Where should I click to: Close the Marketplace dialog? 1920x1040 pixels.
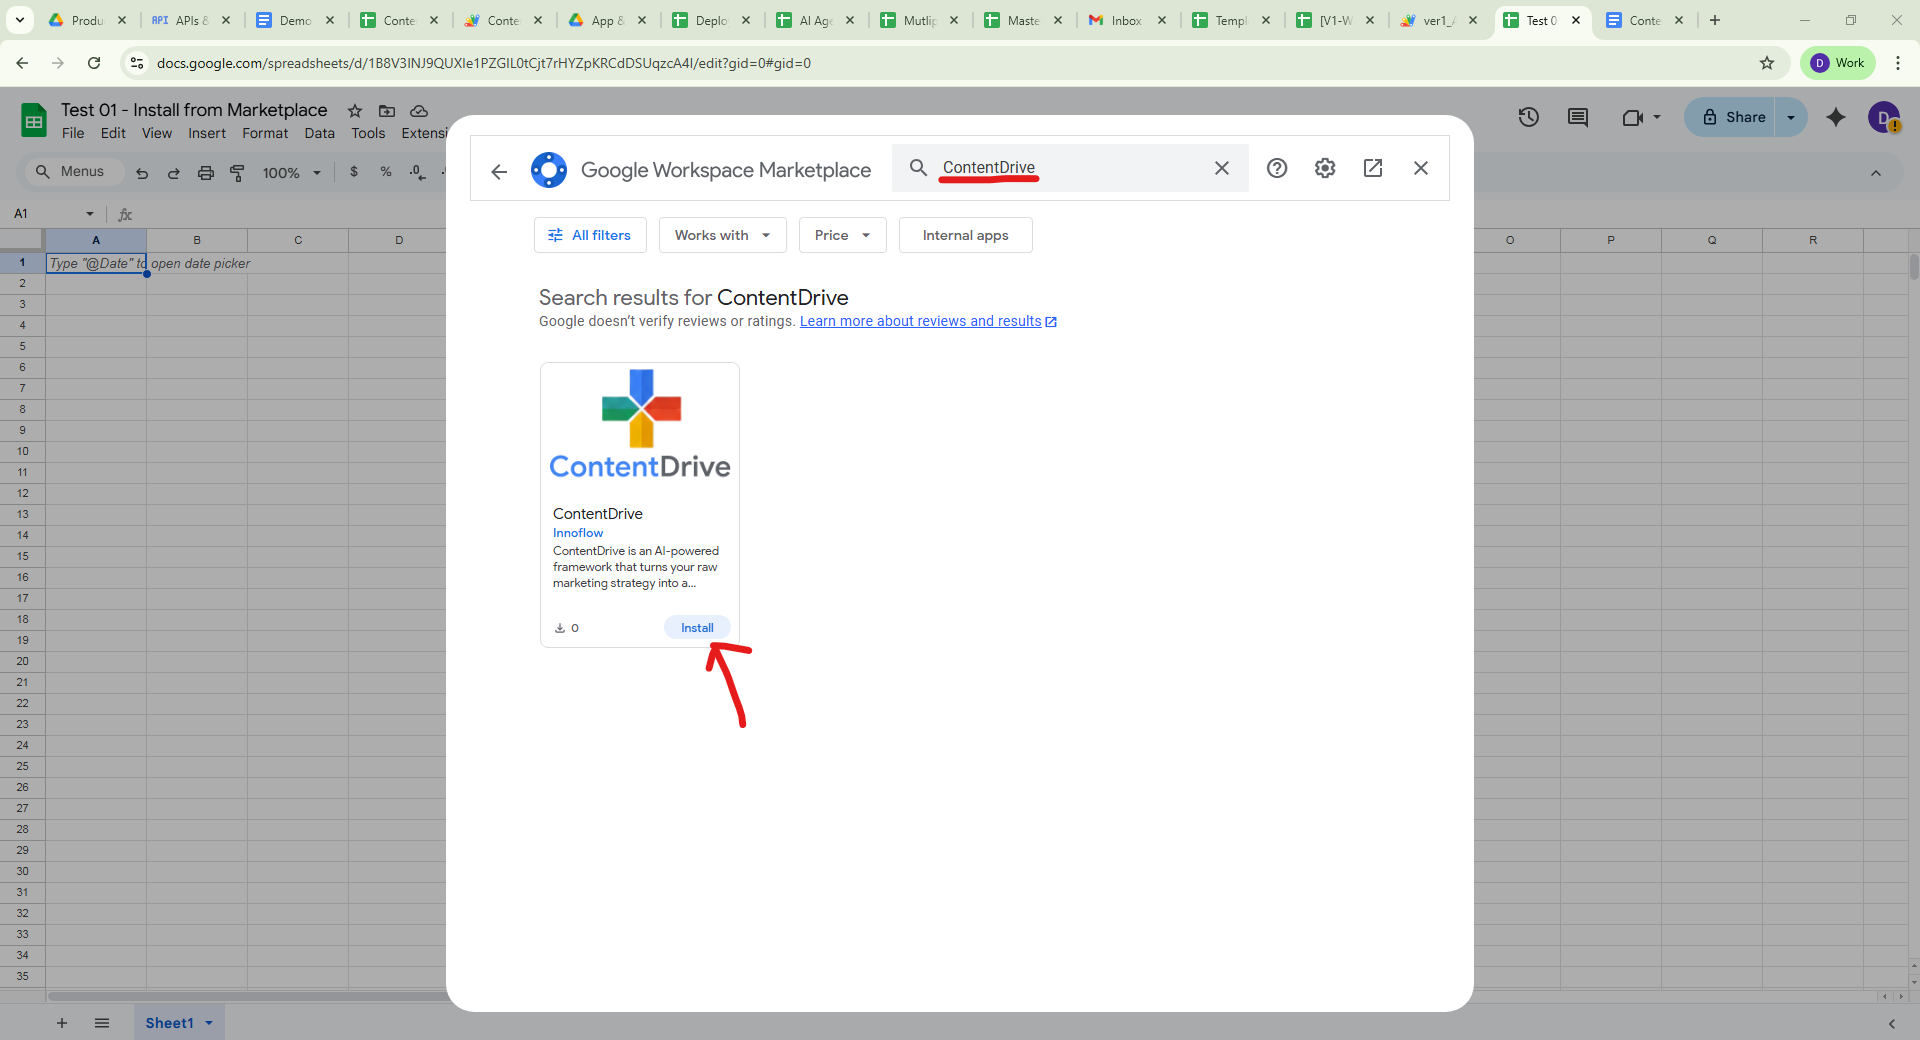[1421, 168]
